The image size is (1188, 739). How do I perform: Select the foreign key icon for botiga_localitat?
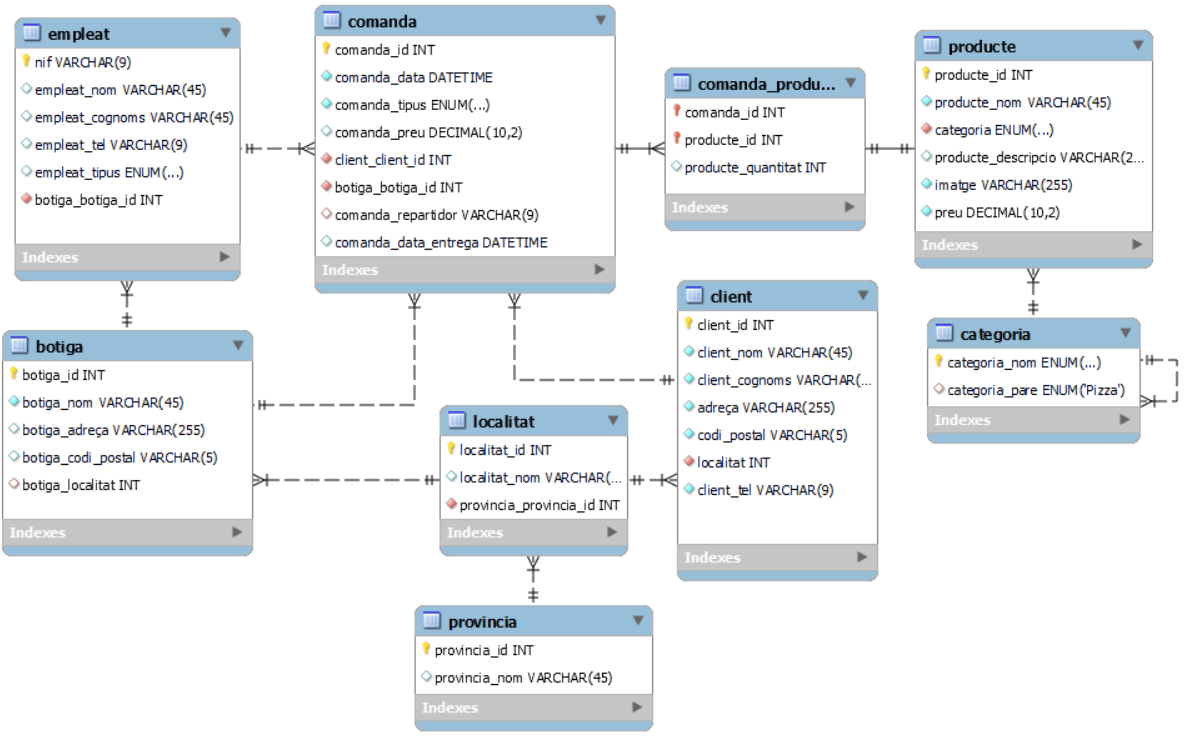click(x=15, y=486)
